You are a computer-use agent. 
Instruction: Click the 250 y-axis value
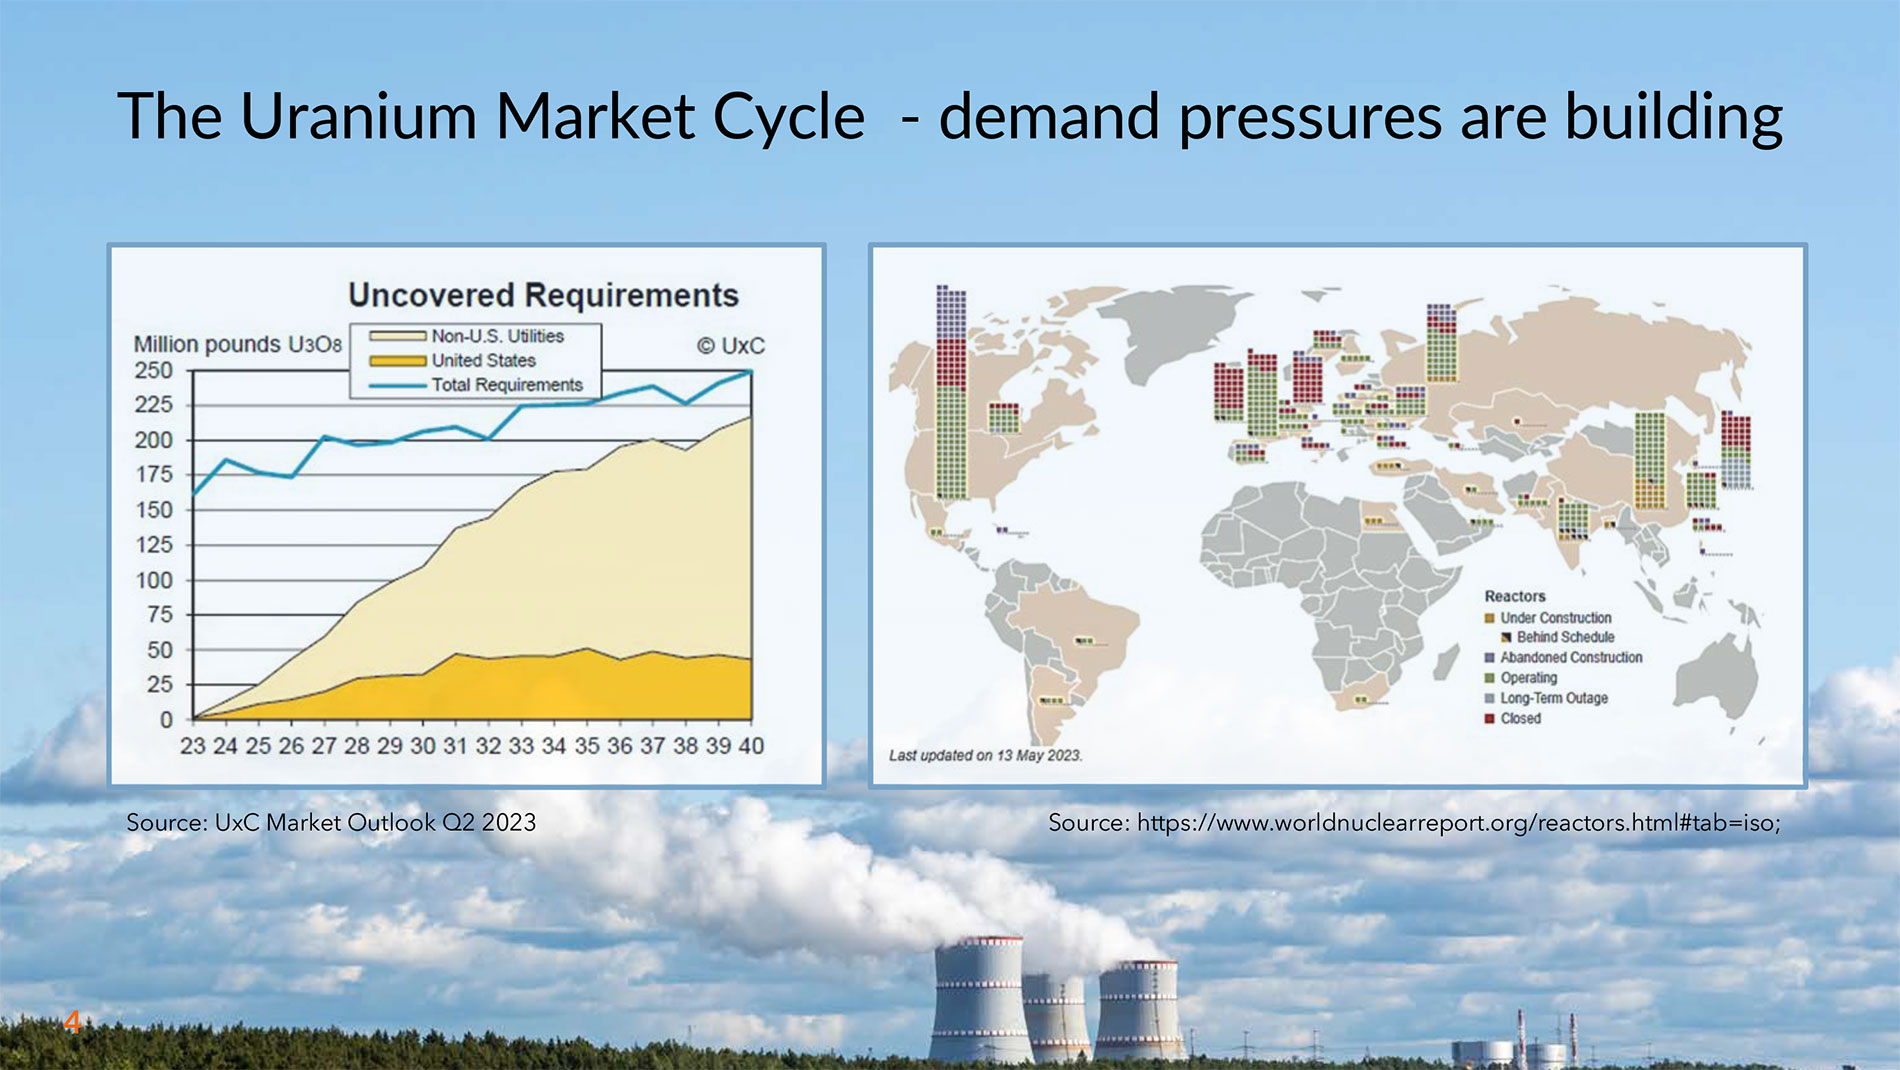coord(153,370)
